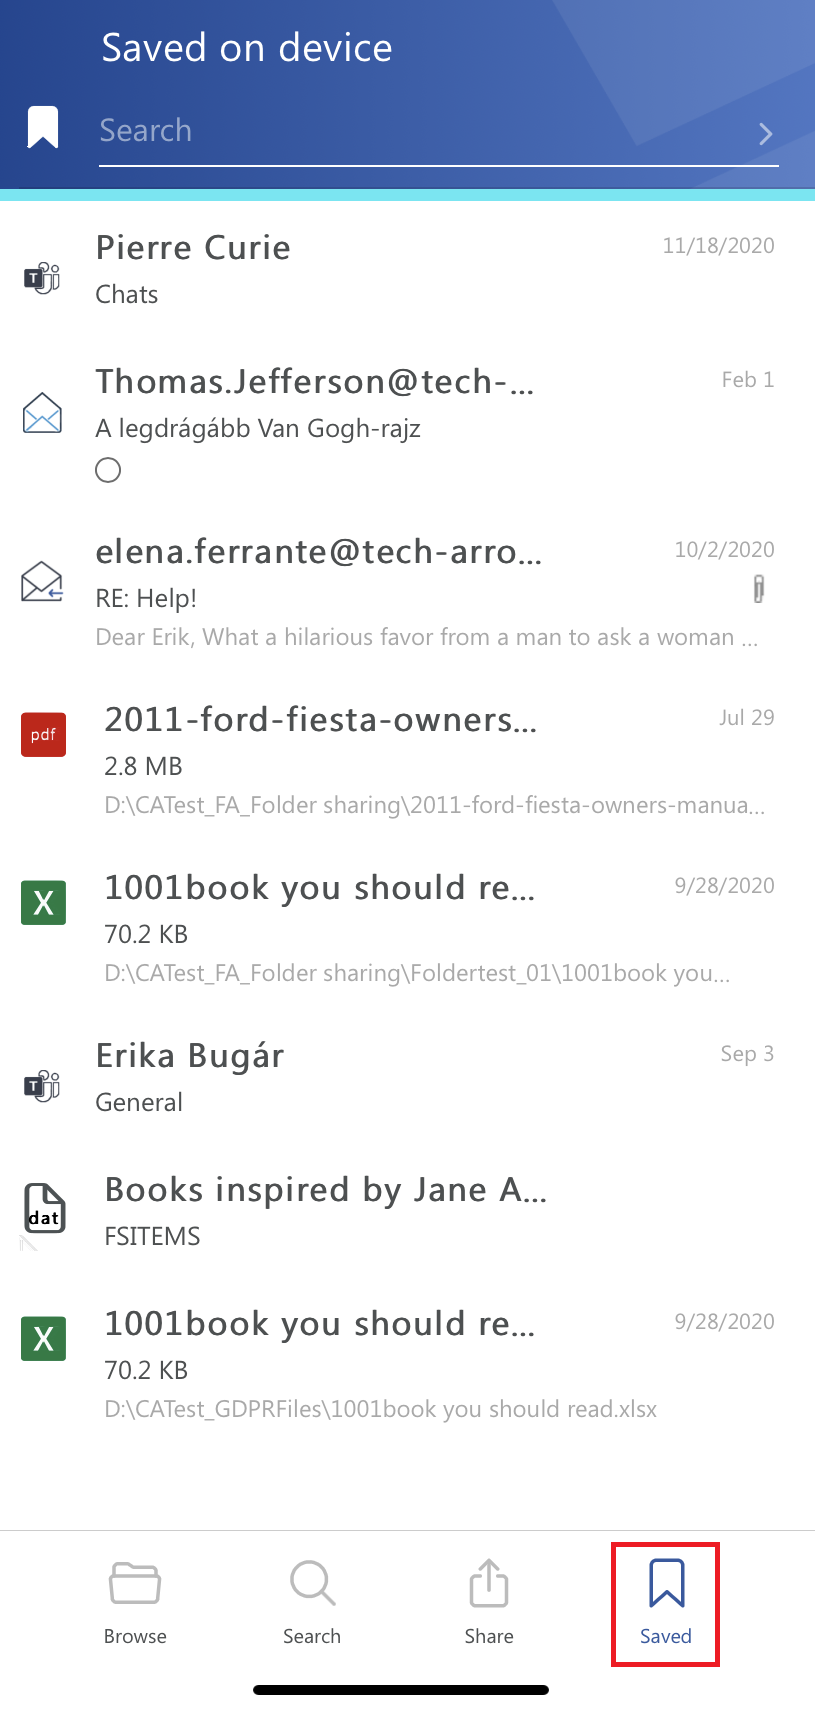Select the Saved tab
This screenshot has height=1711, width=815.
click(x=666, y=1602)
